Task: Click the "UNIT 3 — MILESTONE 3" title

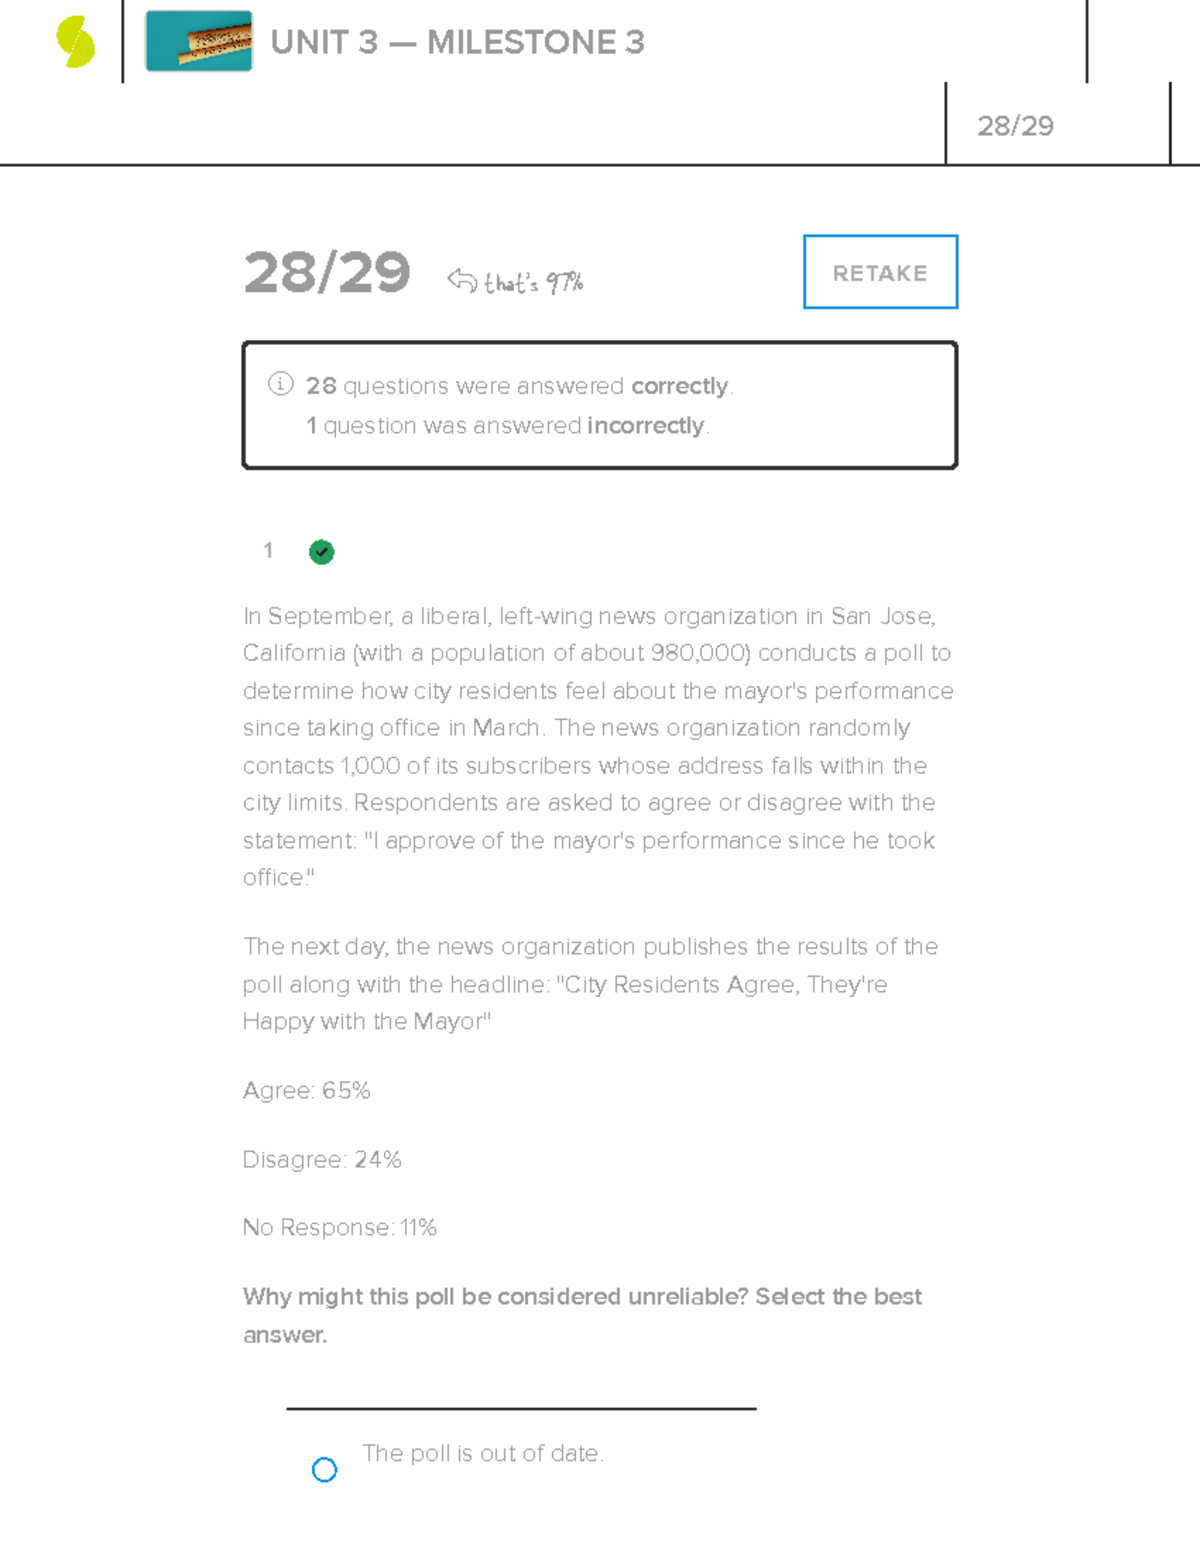Action: [457, 43]
